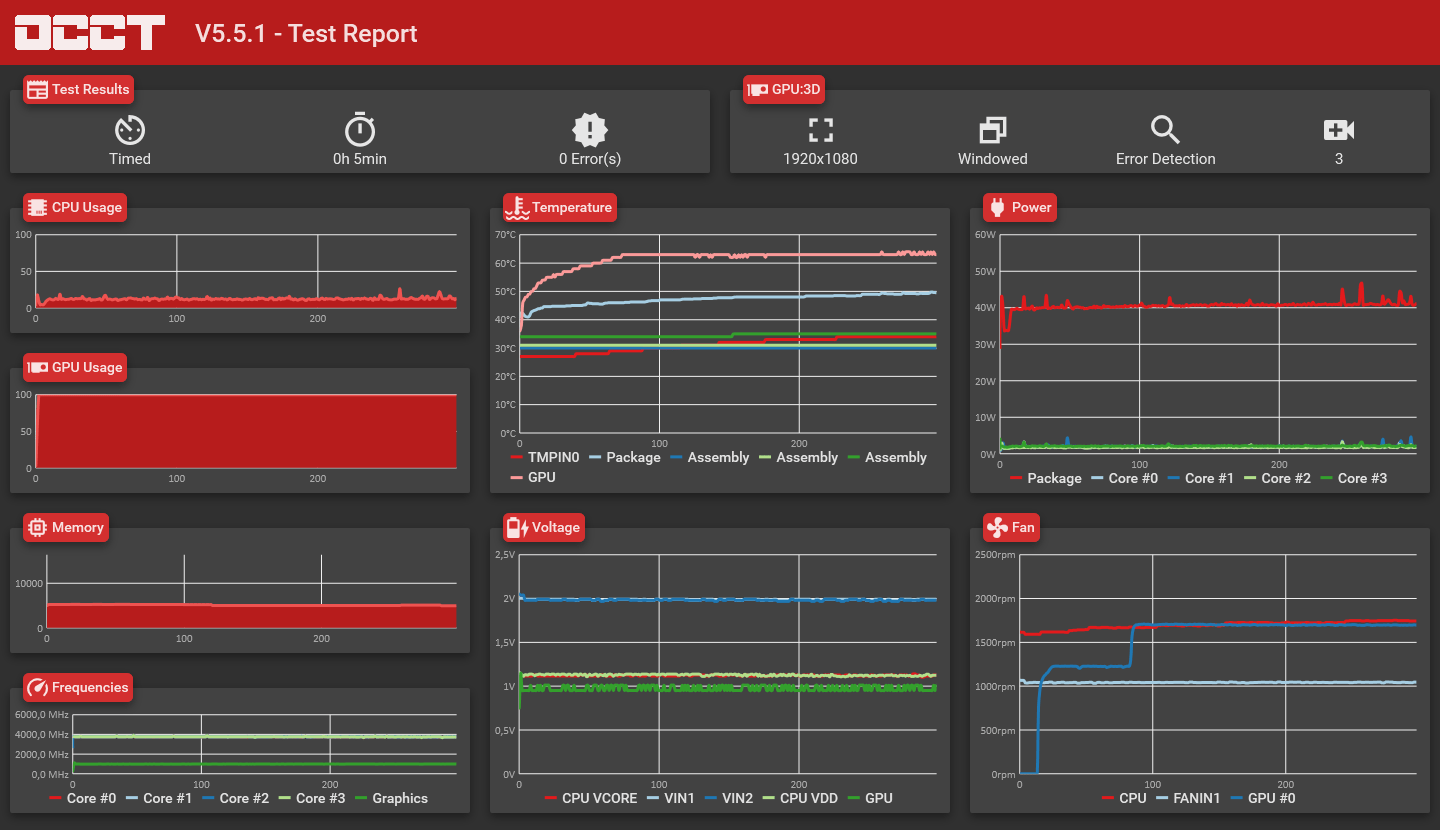This screenshot has height=830, width=1440.
Task: Click the Memory panel label
Action: pos(66,527)
